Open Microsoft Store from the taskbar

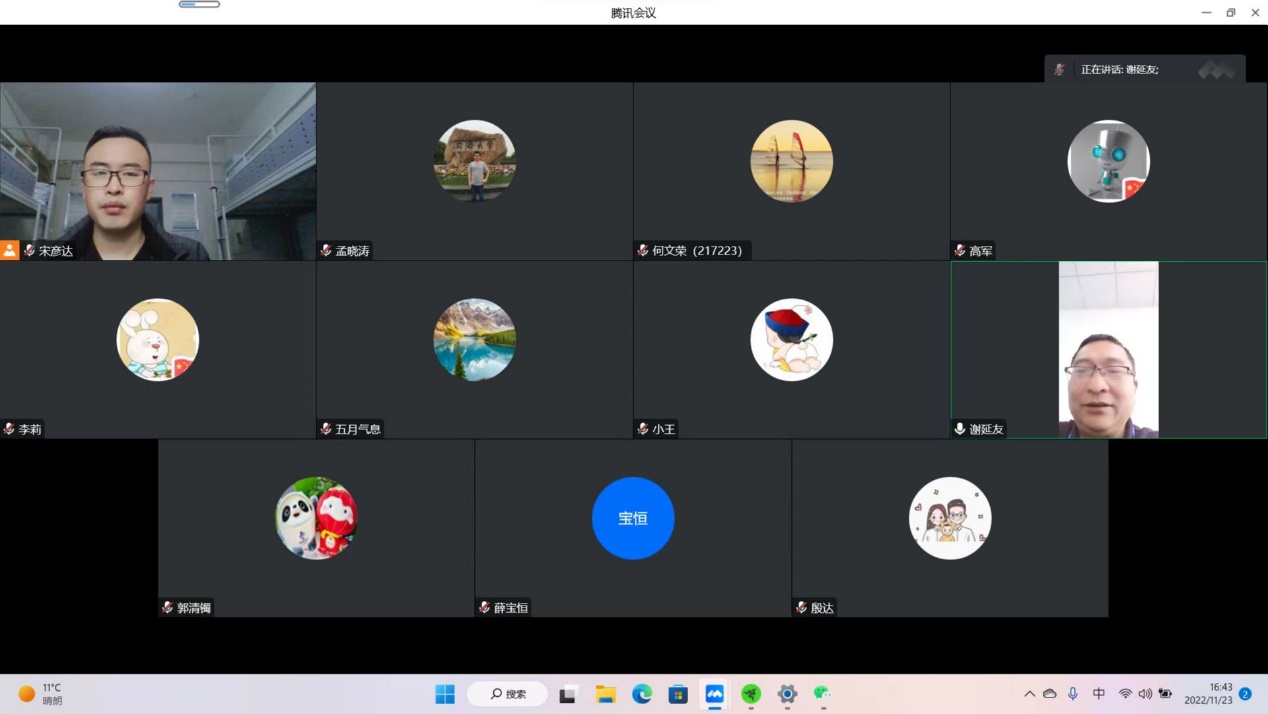[x=678, y=694]
